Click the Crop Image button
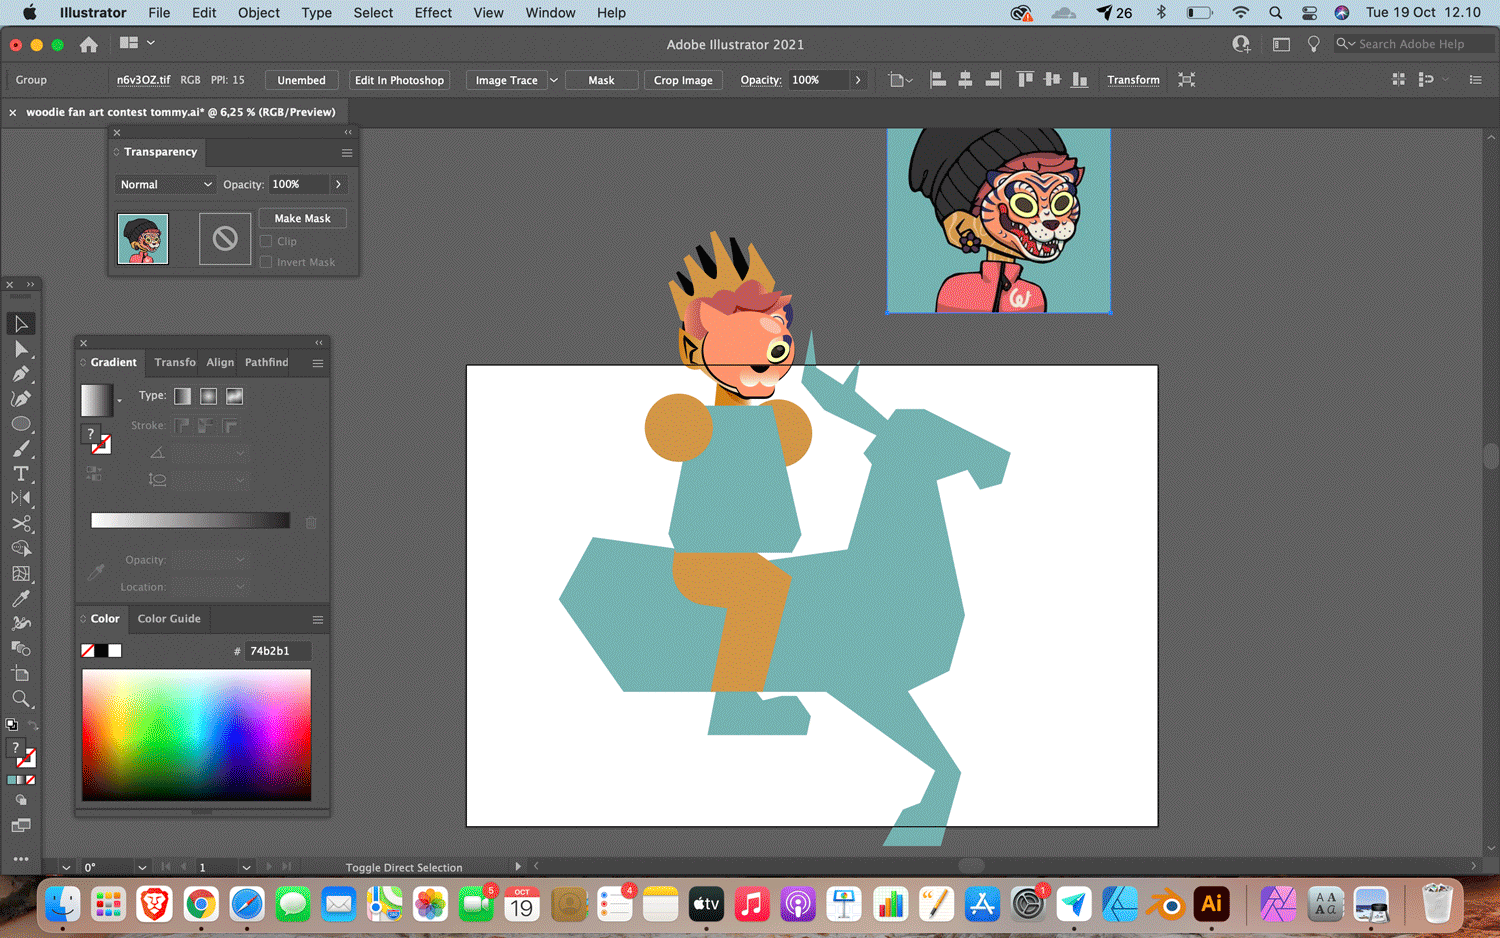Screen dimensions: 1500x938 tap(683, 80)
